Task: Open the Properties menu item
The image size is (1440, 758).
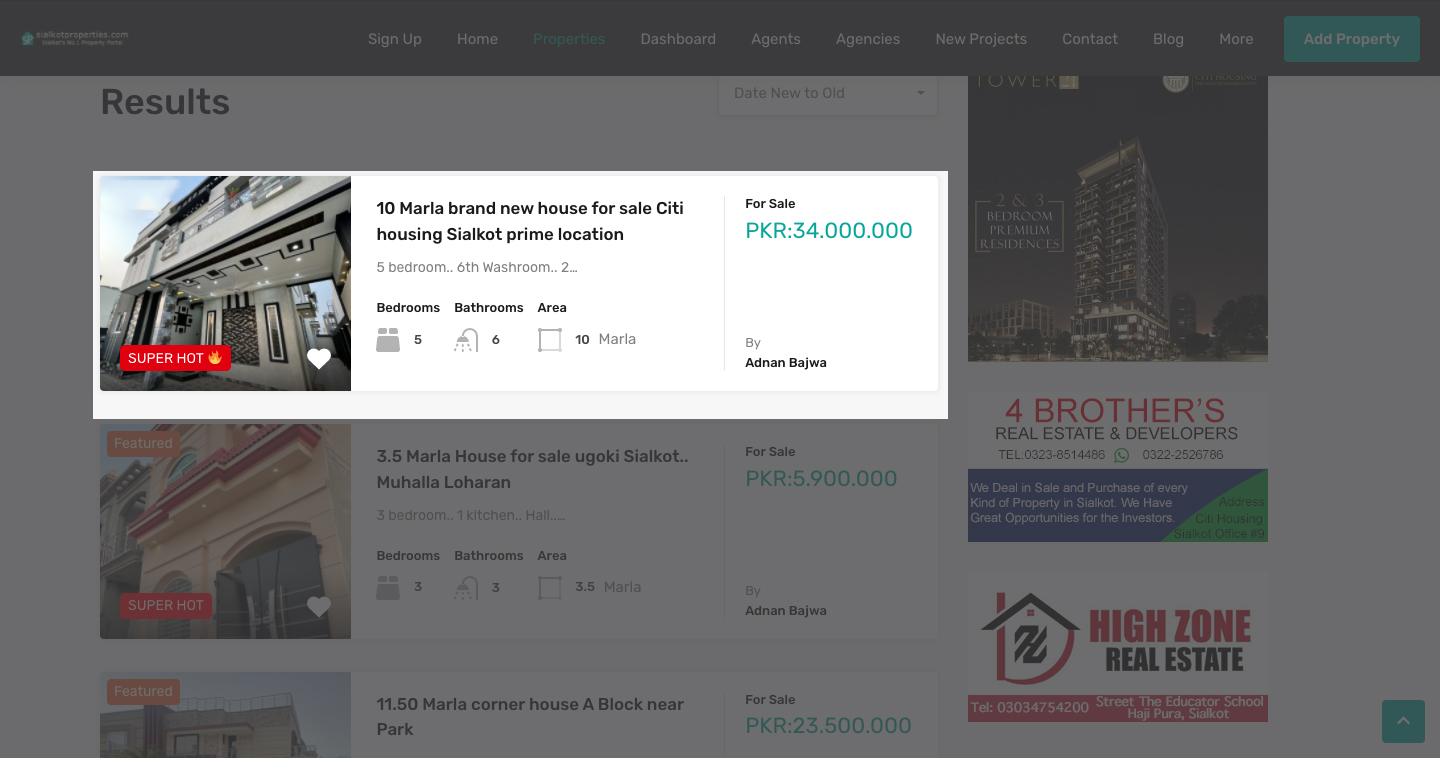Action: (x=569, y=39)
